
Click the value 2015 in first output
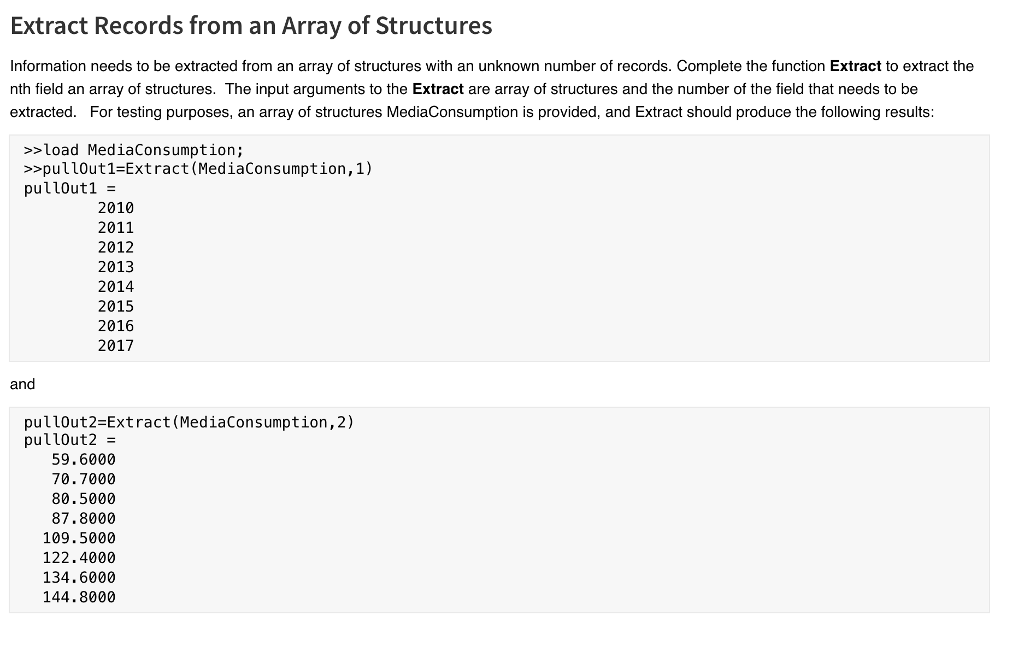coord(116,306)
